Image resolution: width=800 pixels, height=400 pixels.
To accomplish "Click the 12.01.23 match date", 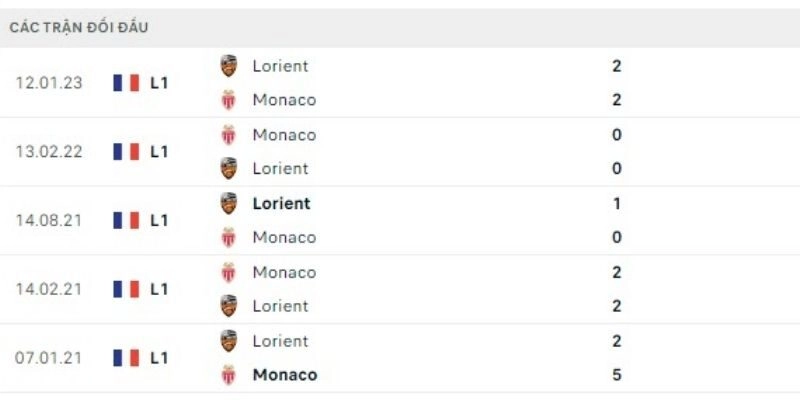I will pos(49,83).
